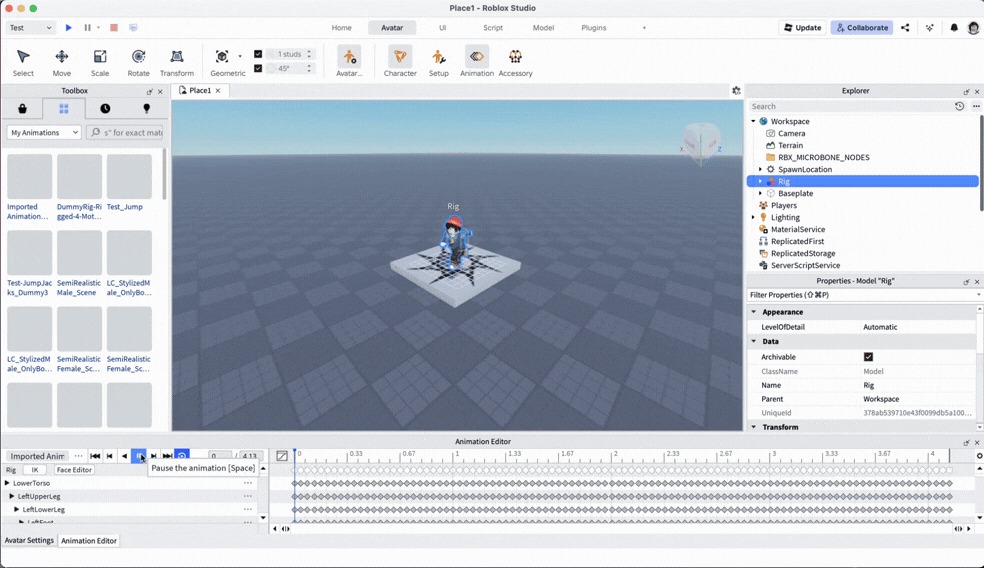The image size is (984, 568).
Task: Open the Animation Editor settings gear
Action: click(979, 456)
